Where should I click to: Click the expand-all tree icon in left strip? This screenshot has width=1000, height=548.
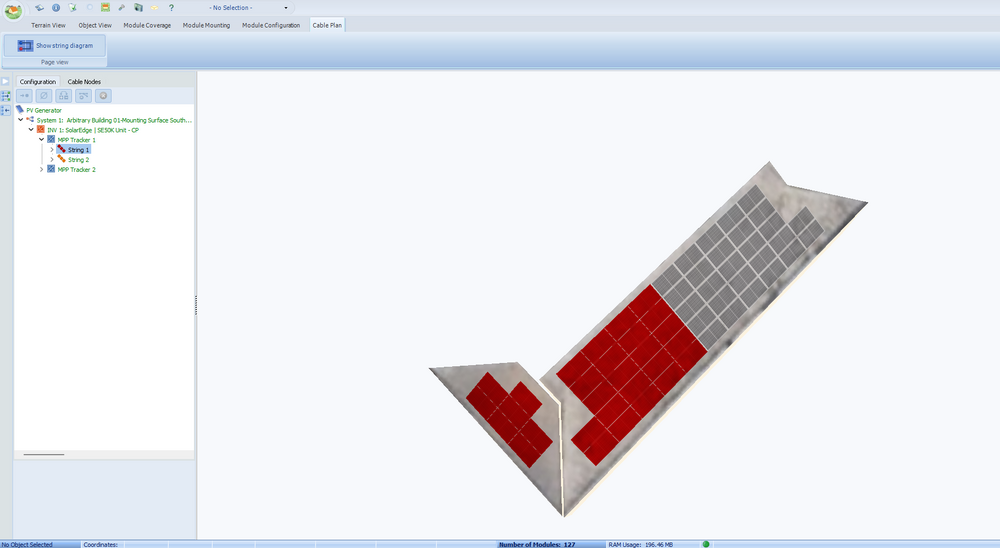click(x=6, y=96)
